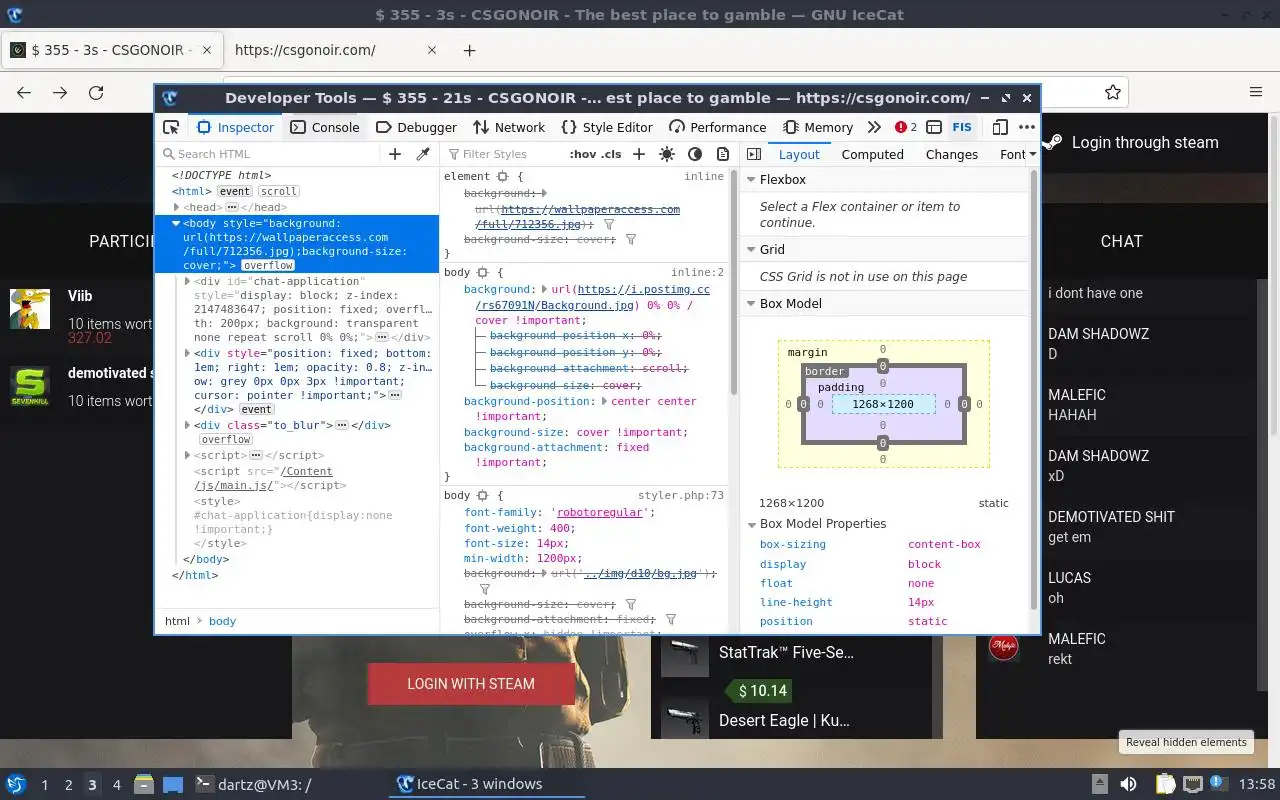Collapse the inspector sidebar pane toggle
Viewport: 1280px width, 800px height.
(x=753, y=154)
